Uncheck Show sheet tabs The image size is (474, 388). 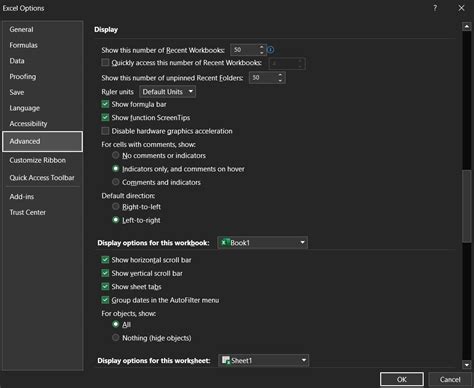[x=105, y=287]
